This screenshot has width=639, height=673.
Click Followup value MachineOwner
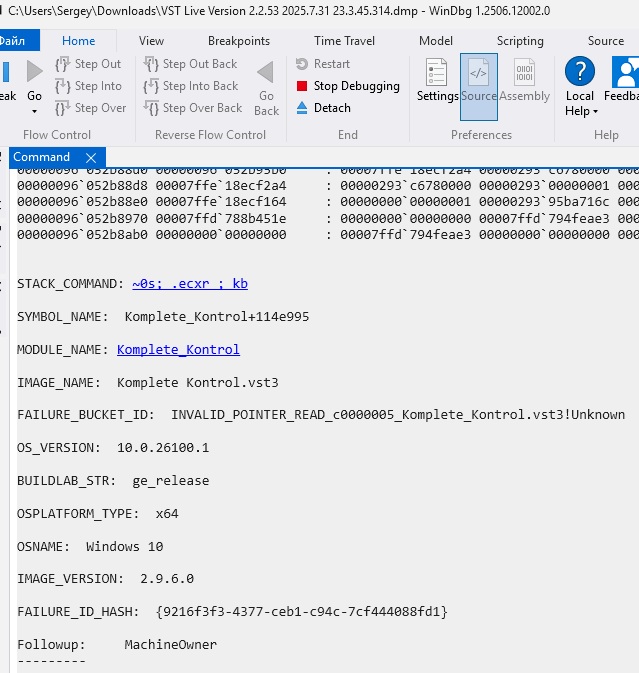click(x=171, y=644)
